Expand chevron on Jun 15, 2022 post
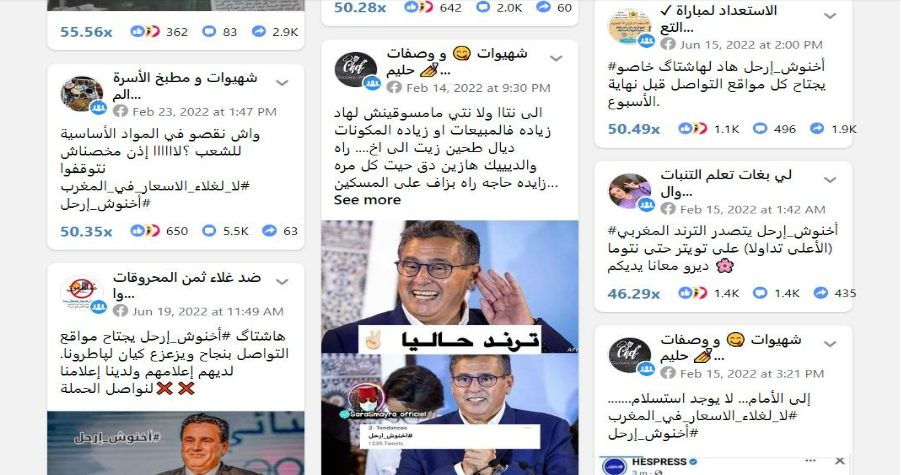The width and height of the screenshot is (901, 475). pyautogui.click(x=830, y=16)
